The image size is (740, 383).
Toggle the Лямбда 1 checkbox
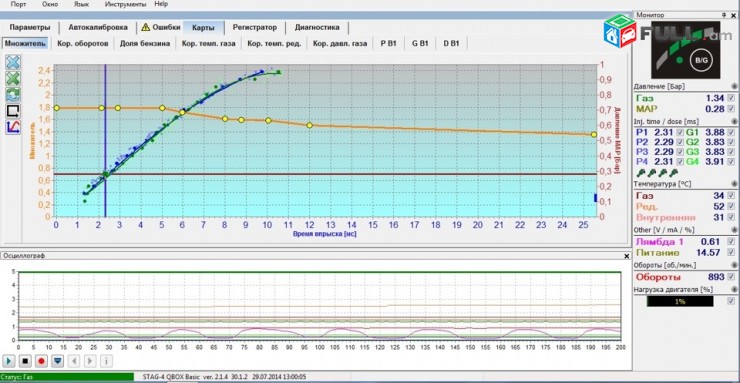731,241
